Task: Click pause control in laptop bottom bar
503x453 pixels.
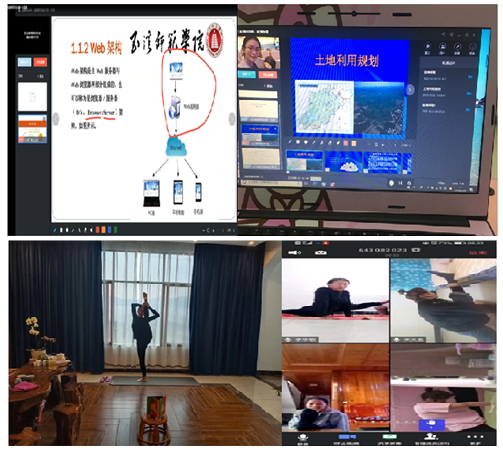Action: (400, 183)
